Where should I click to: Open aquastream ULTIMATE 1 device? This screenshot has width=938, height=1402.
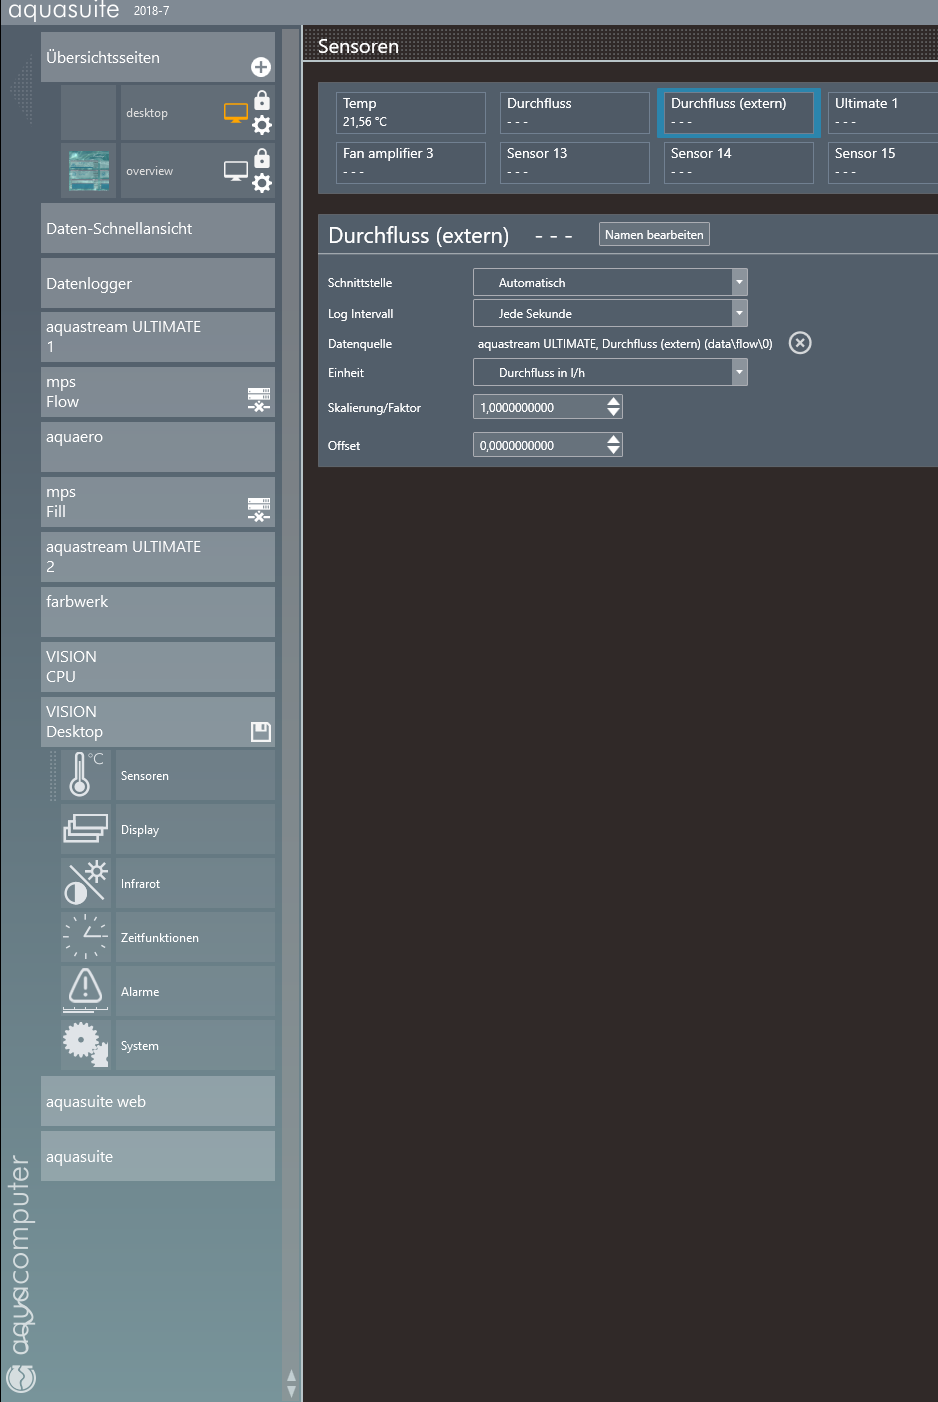coord(158,337)
